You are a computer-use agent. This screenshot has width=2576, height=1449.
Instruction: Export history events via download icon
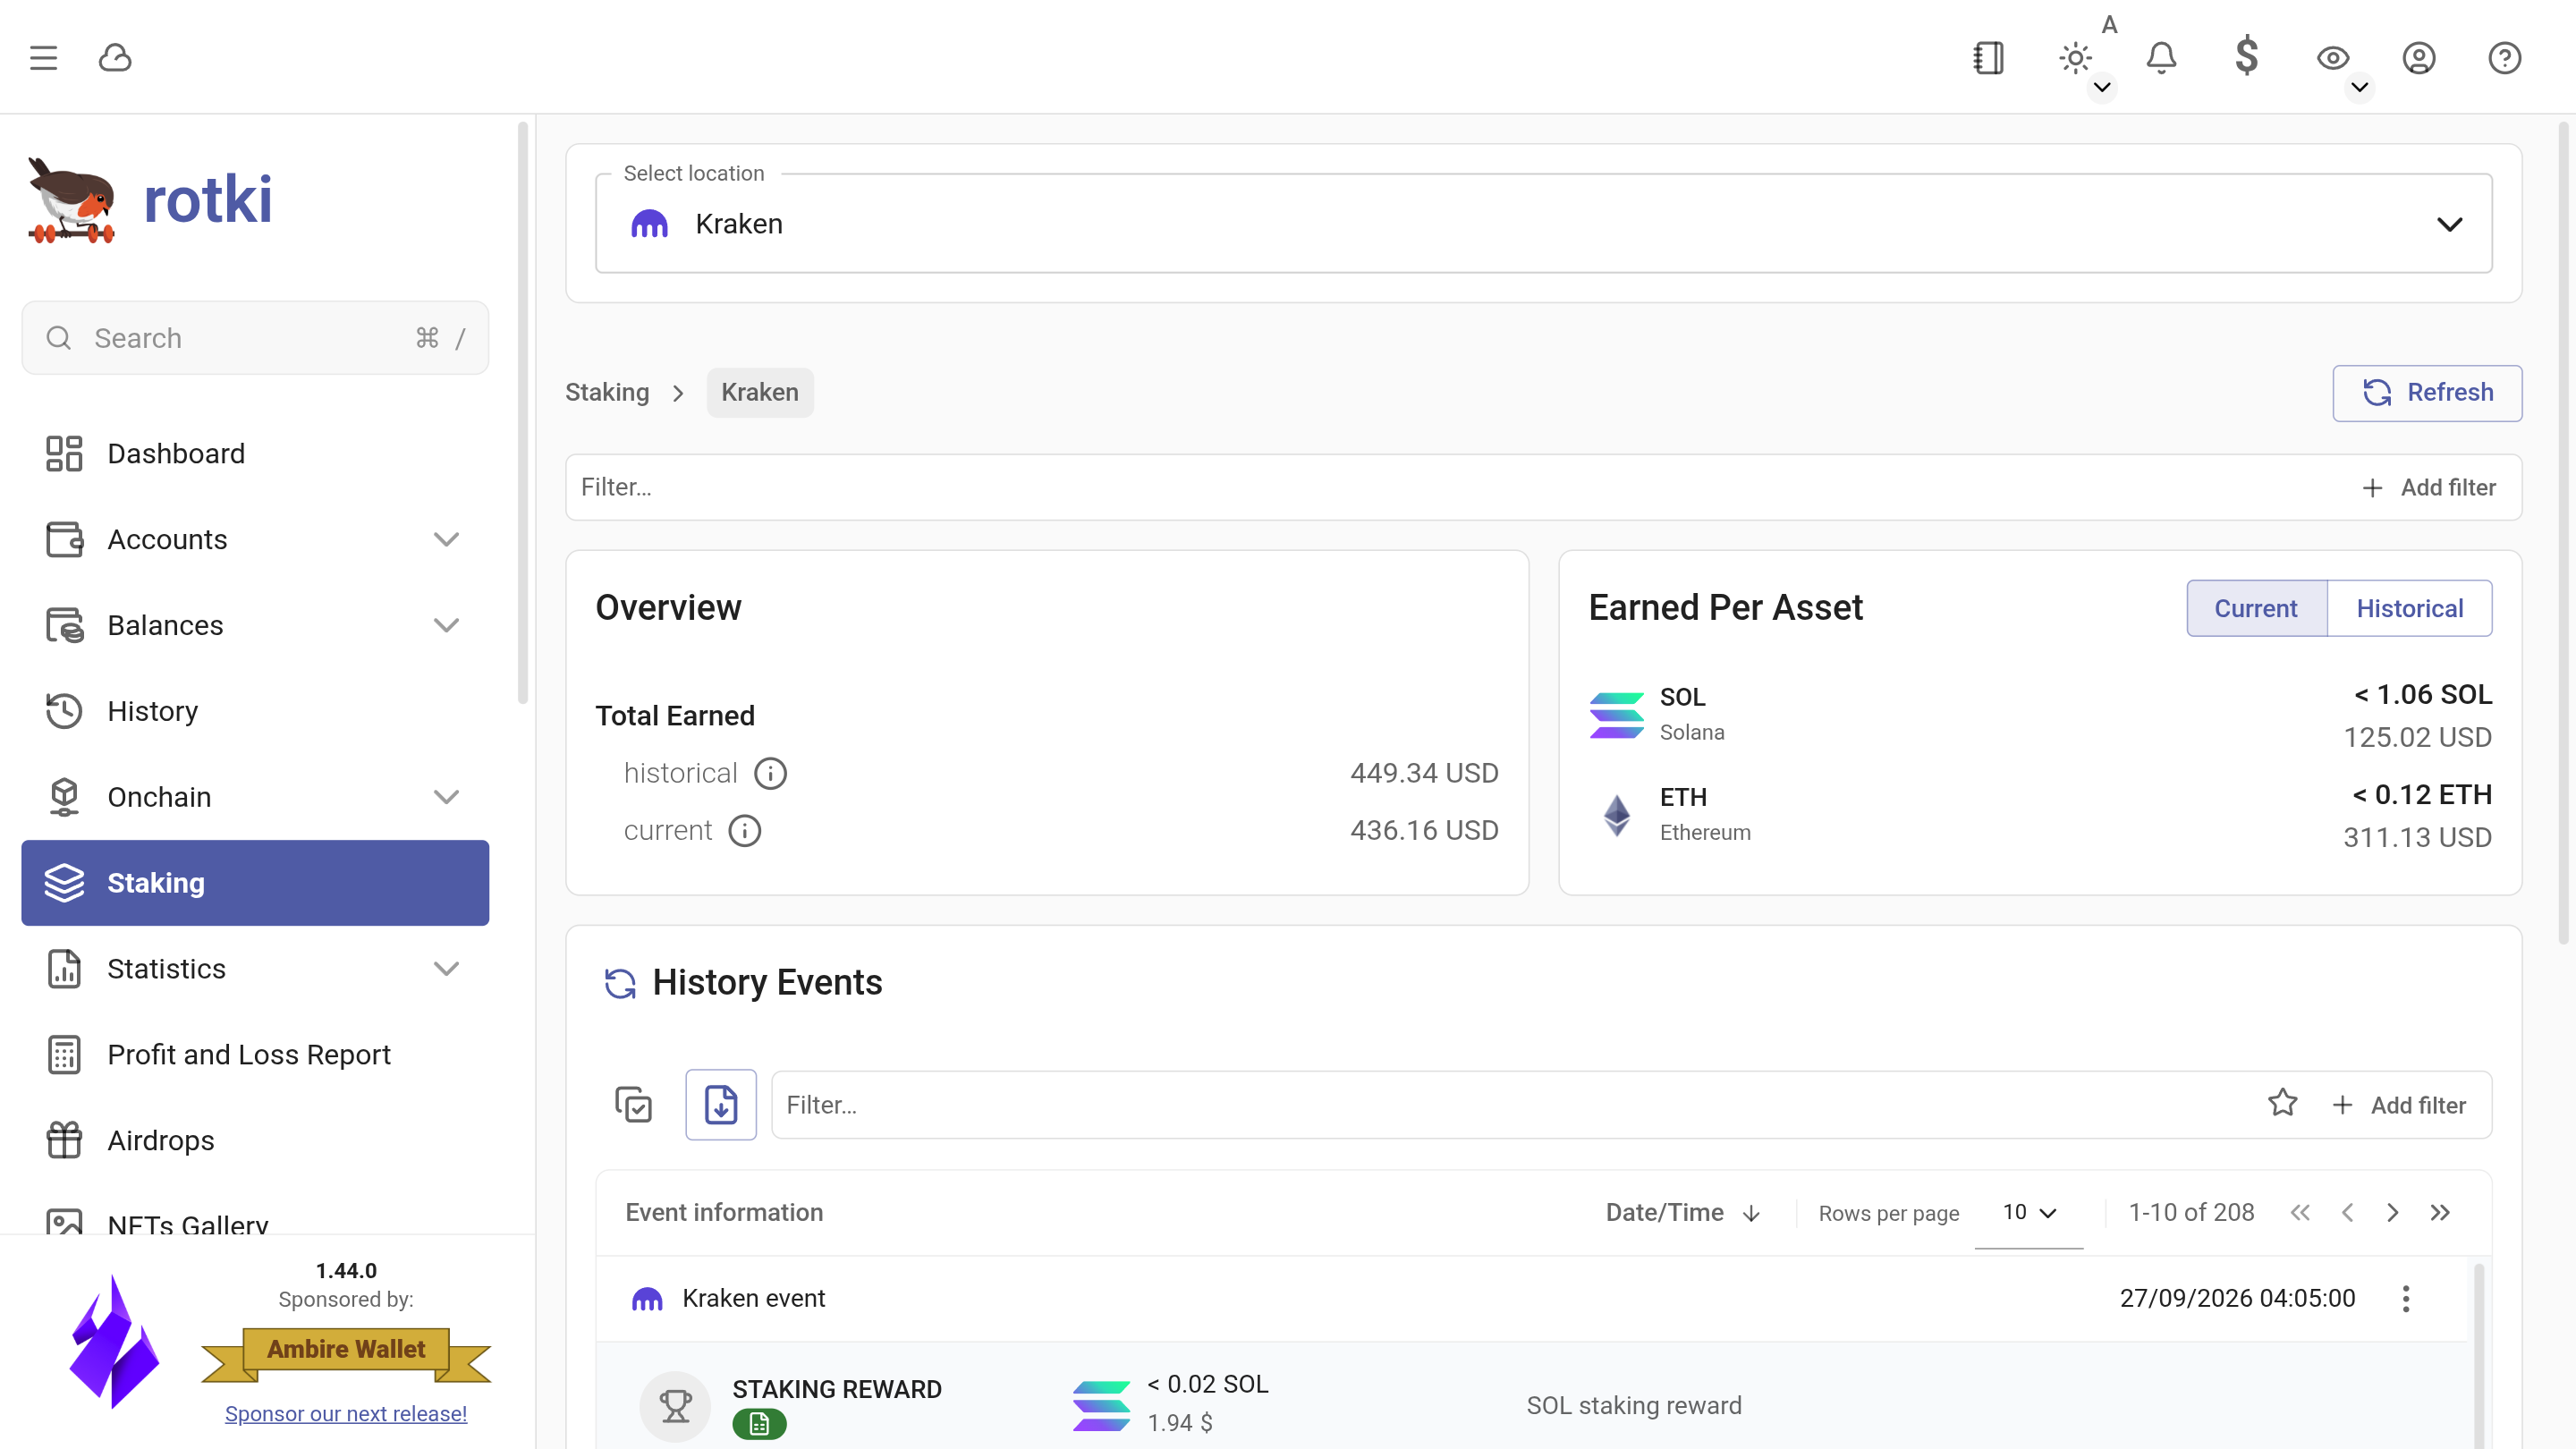tap(721, 1105)
